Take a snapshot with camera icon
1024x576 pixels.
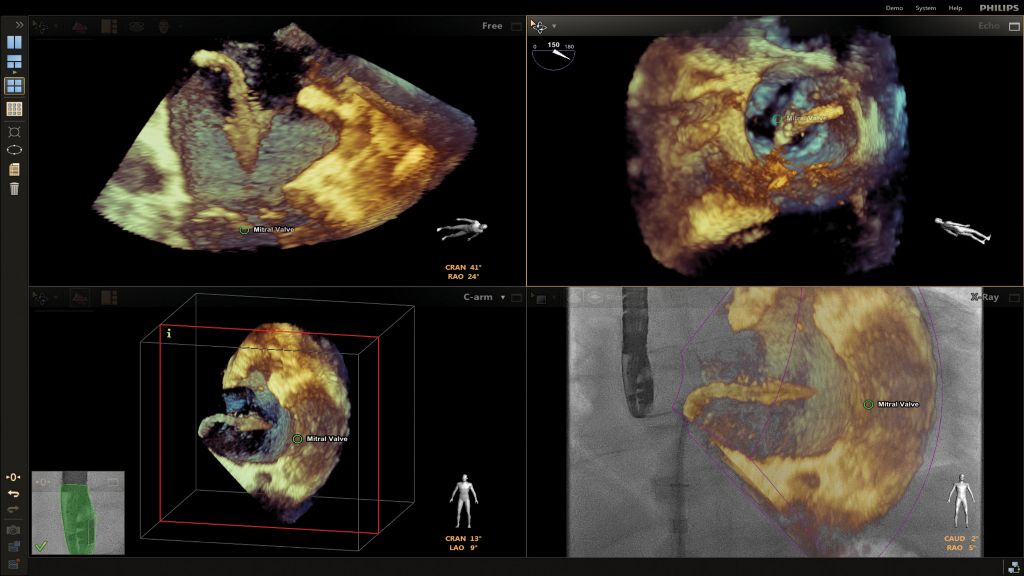pyautogui.click(x=13, y=530)
